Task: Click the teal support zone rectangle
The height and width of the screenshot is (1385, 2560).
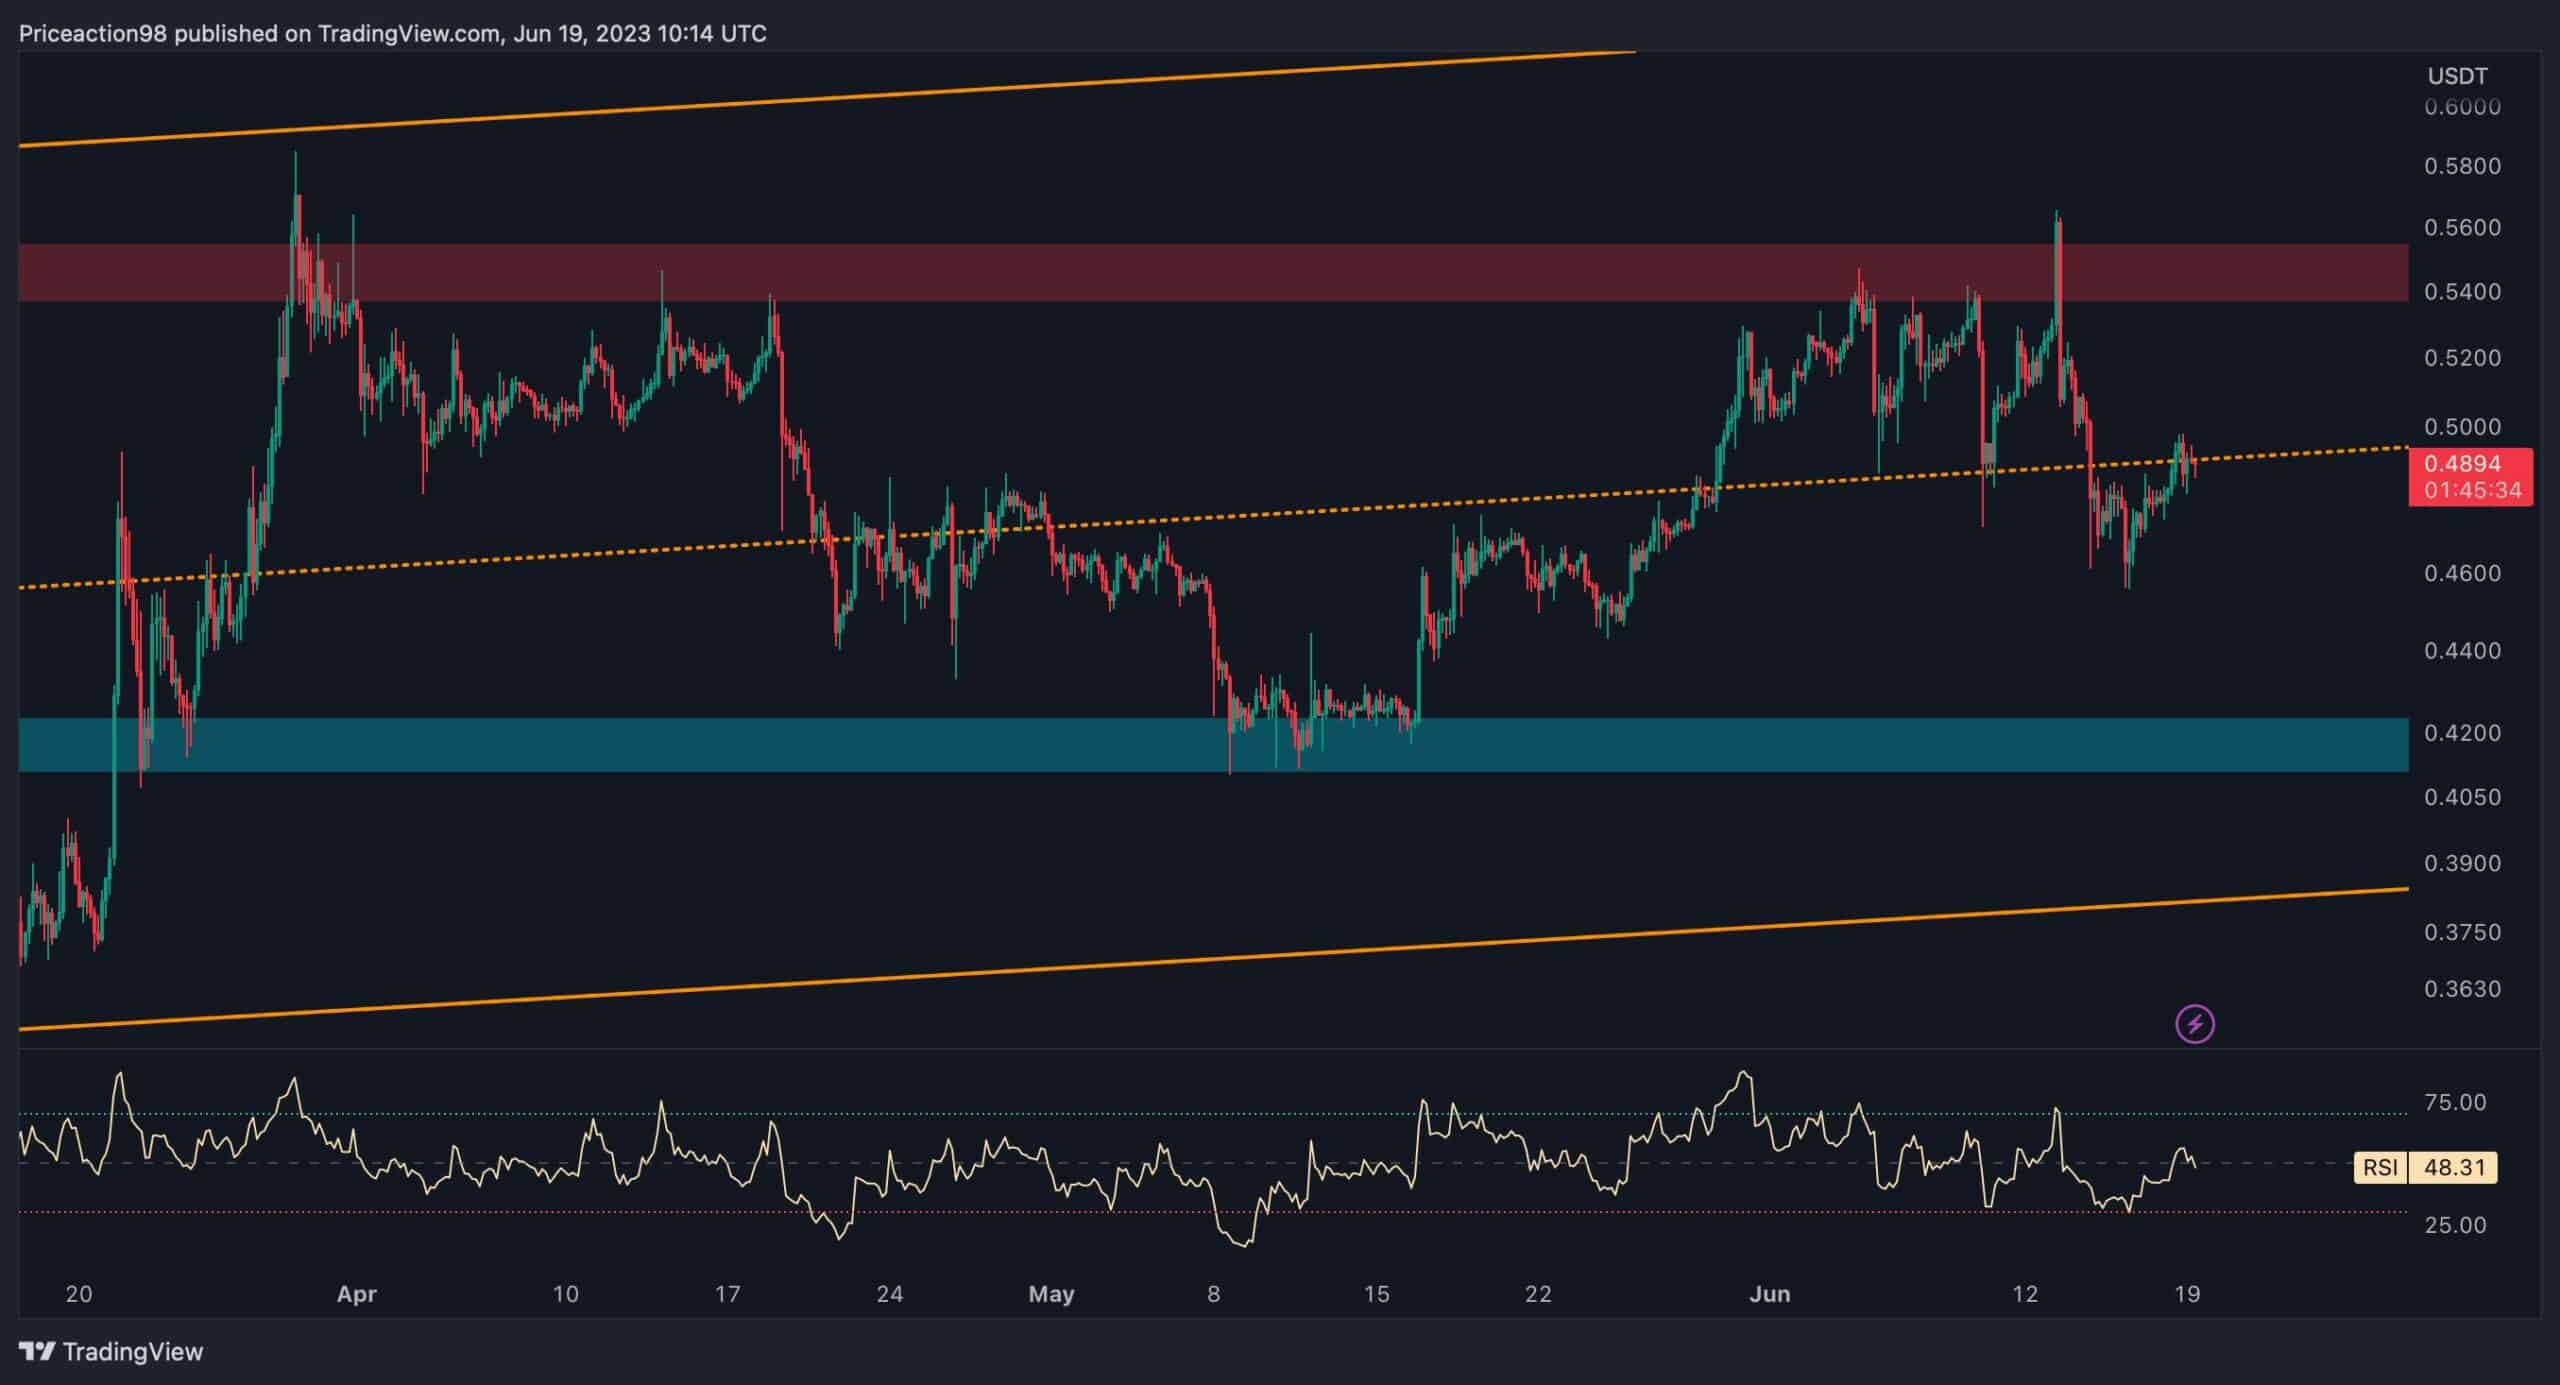Action: 1213,744
